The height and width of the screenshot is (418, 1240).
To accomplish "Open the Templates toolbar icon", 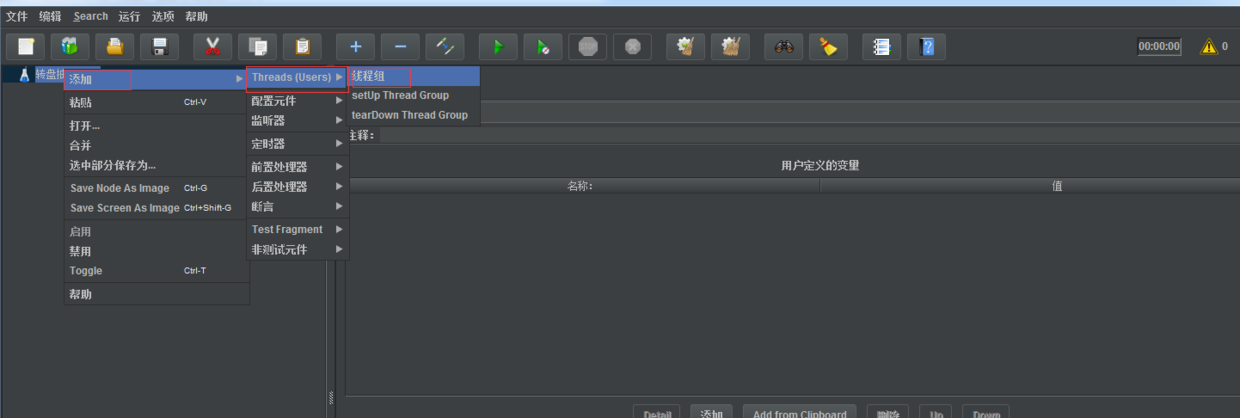I will (70, 46).
